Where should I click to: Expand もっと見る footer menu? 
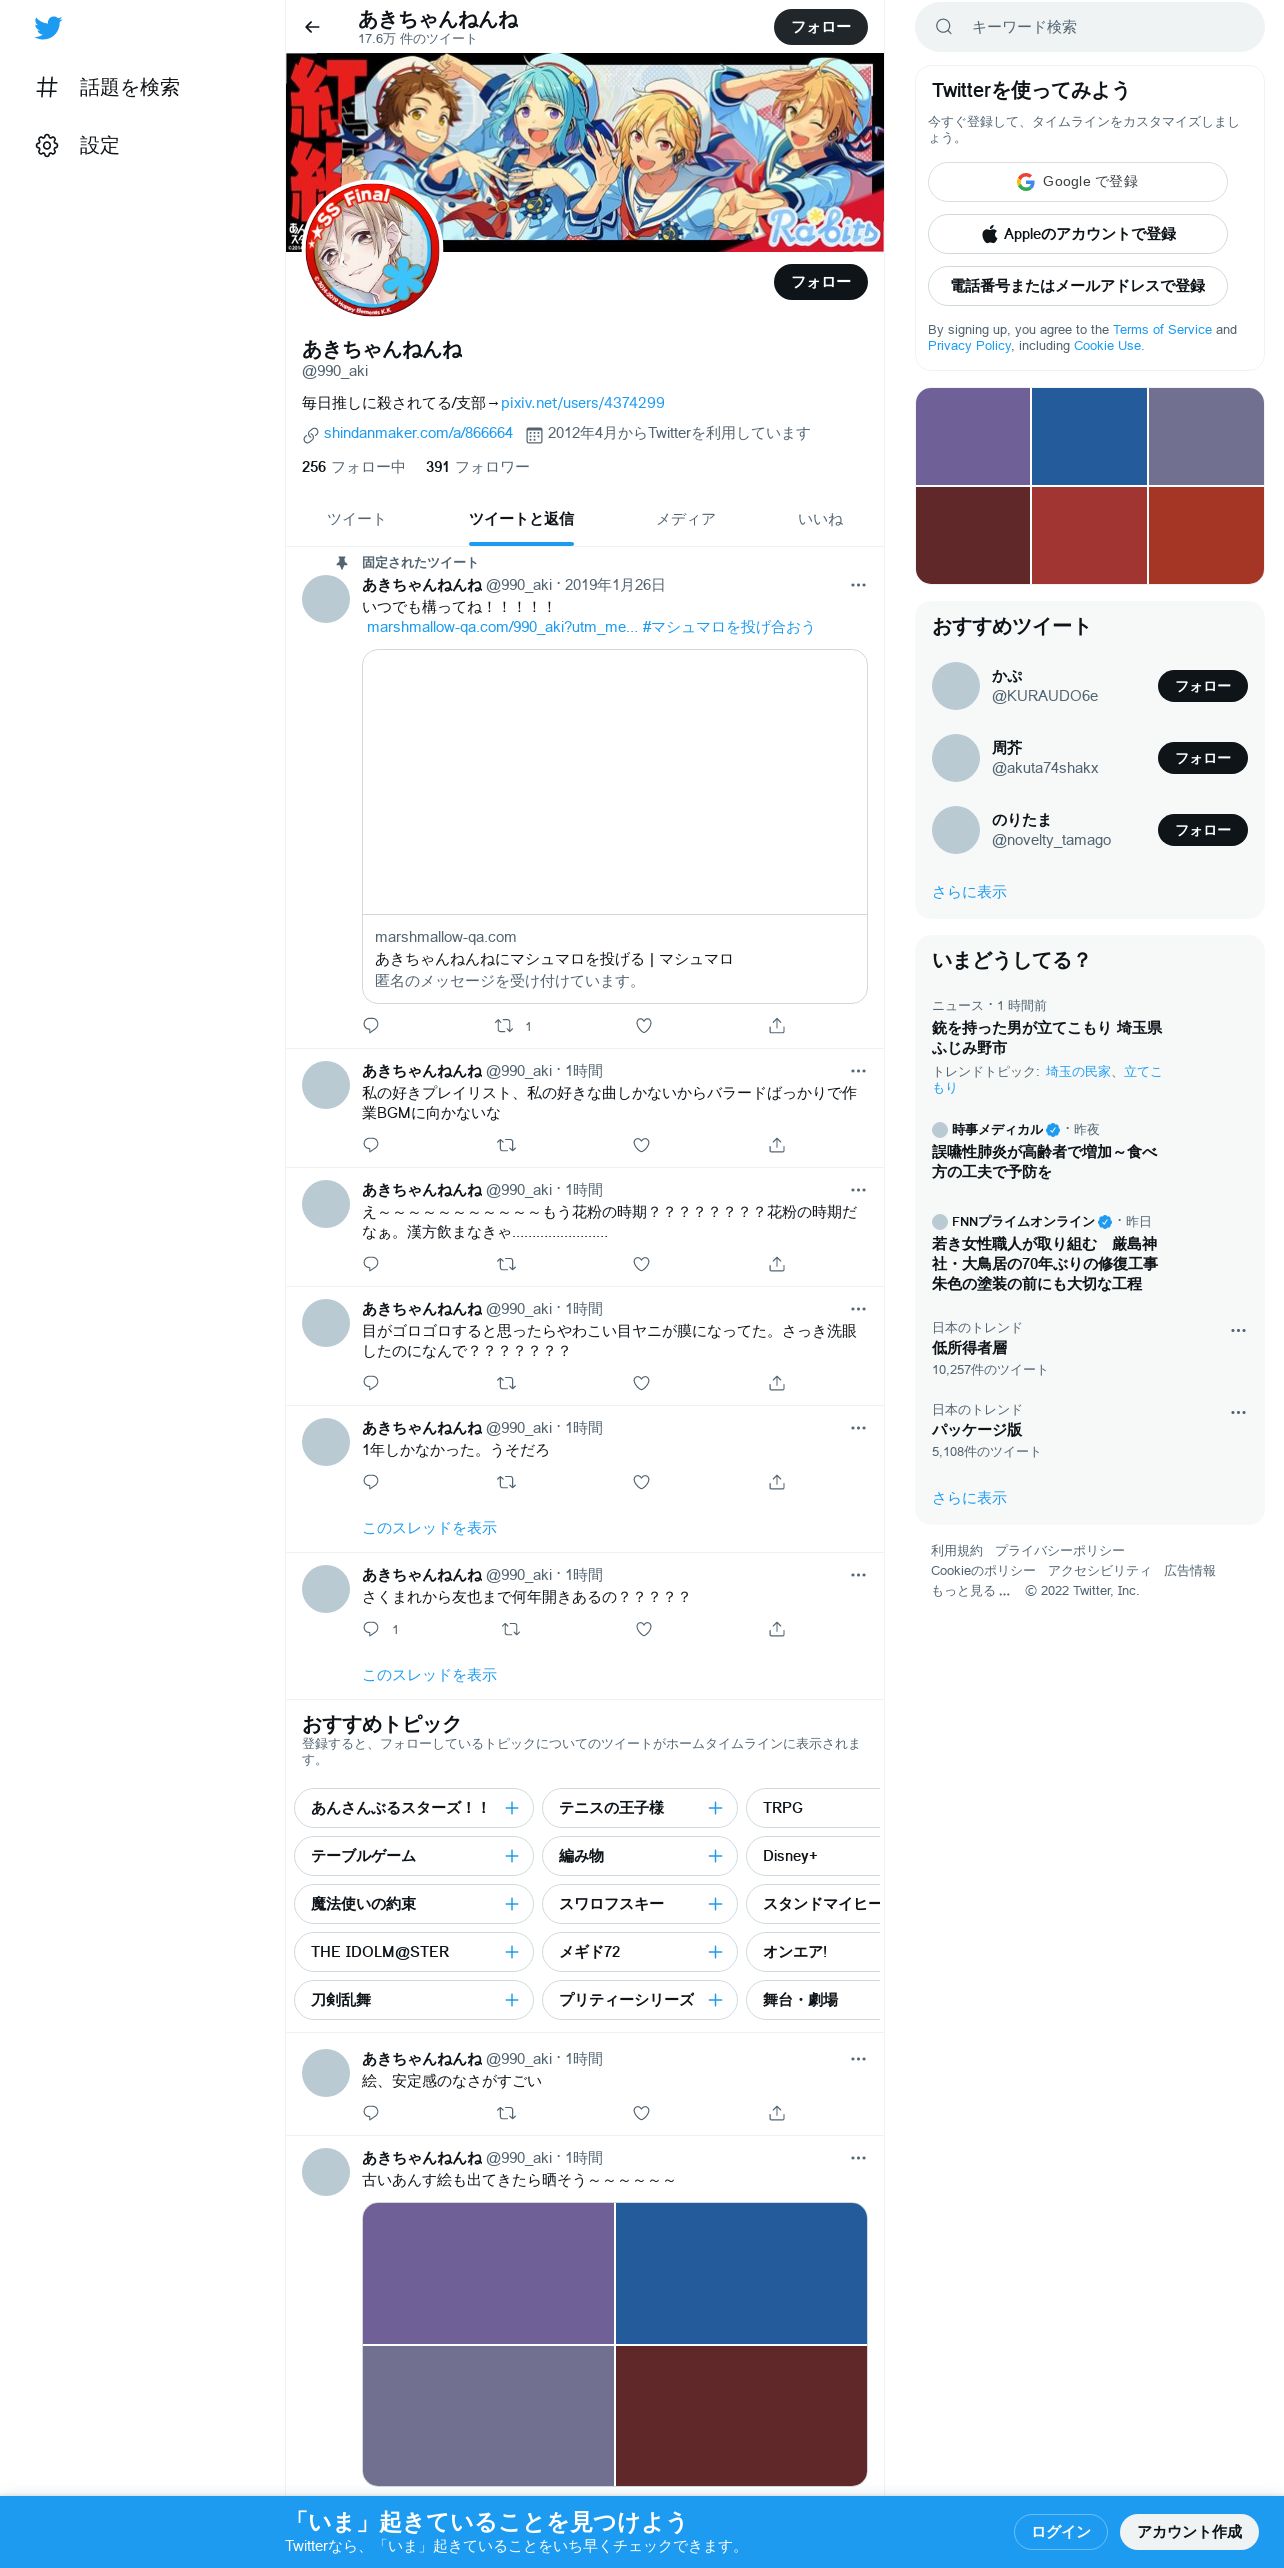click(970, 1591)
